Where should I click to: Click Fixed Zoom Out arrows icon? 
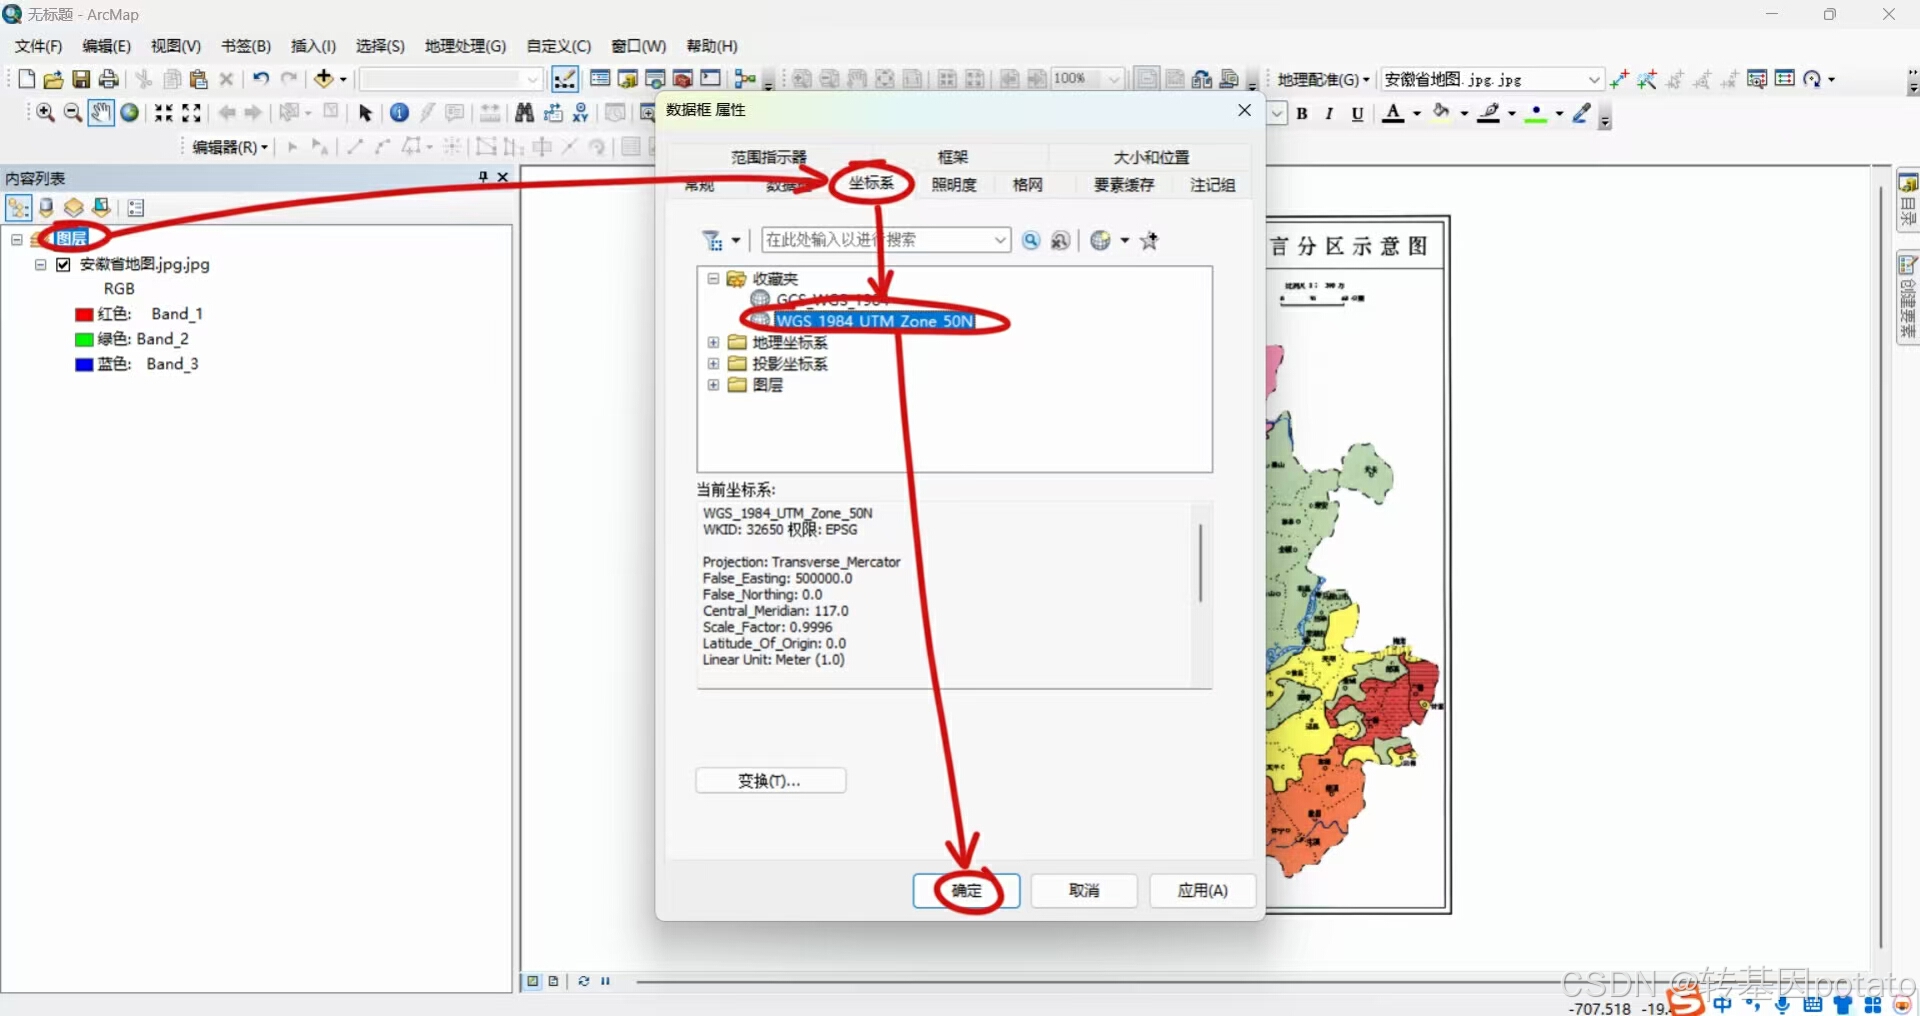pyautogui.click(x=191, y=113)
